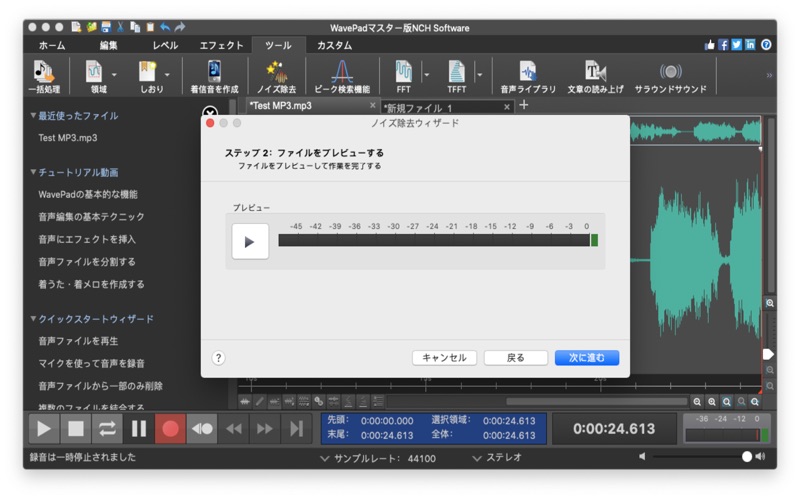Screen dimensions: 800x500
Task: Open the FFT dropdown arrow
Action: coord(427,74)
